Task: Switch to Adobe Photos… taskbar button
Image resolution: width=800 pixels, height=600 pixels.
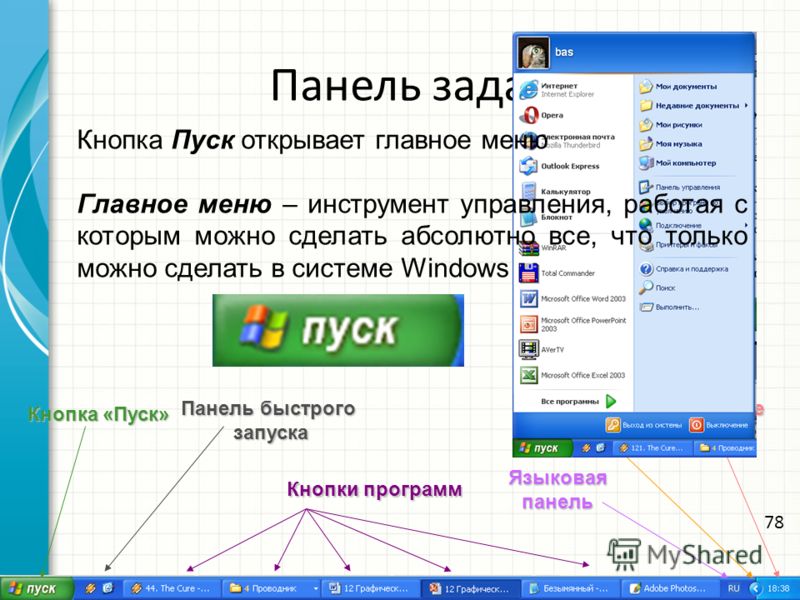Action: click(670, 588)
